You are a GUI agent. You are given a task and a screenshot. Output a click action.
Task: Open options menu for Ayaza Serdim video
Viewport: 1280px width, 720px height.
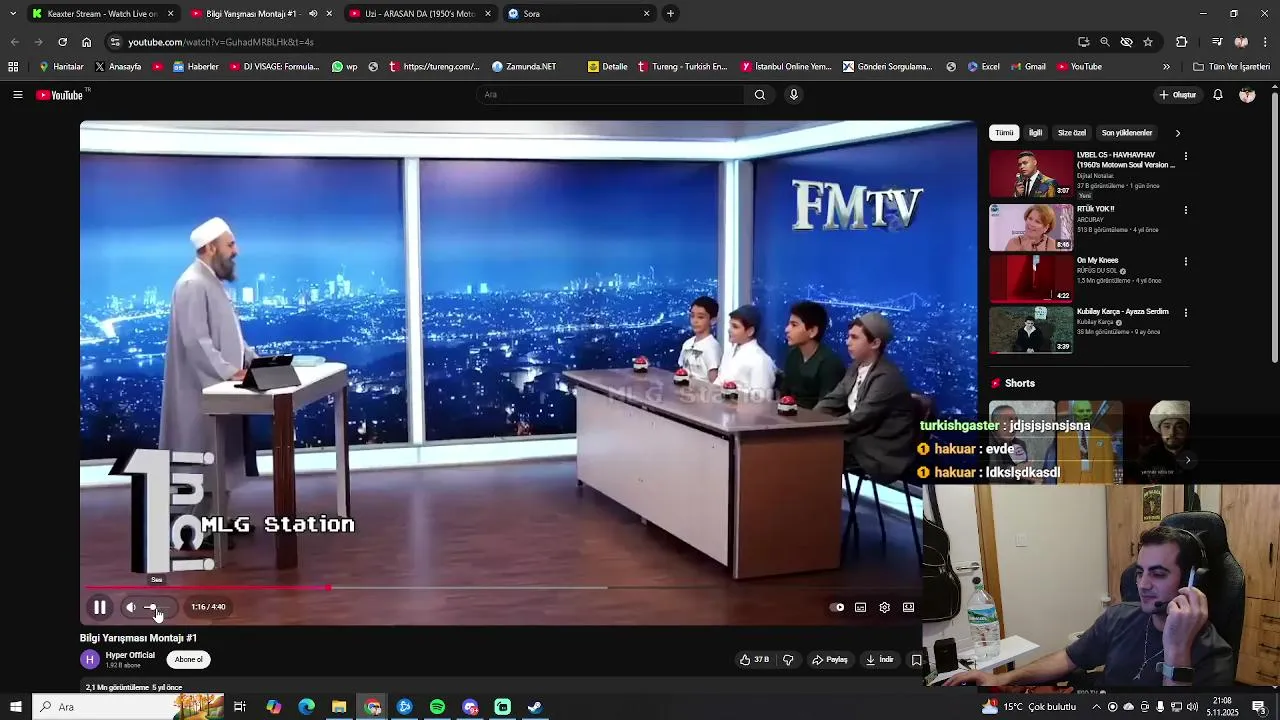(1186, 312)
